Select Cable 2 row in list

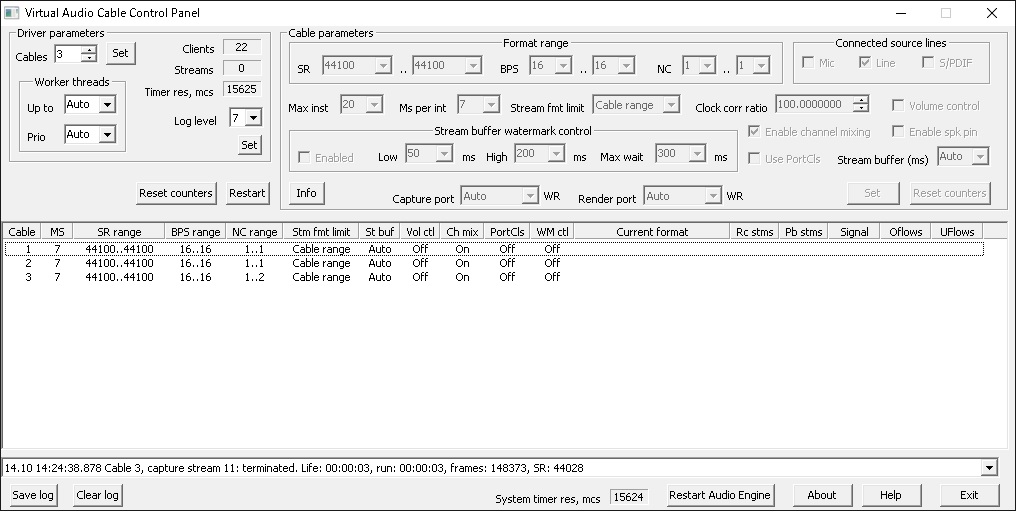tap(494, 263)
